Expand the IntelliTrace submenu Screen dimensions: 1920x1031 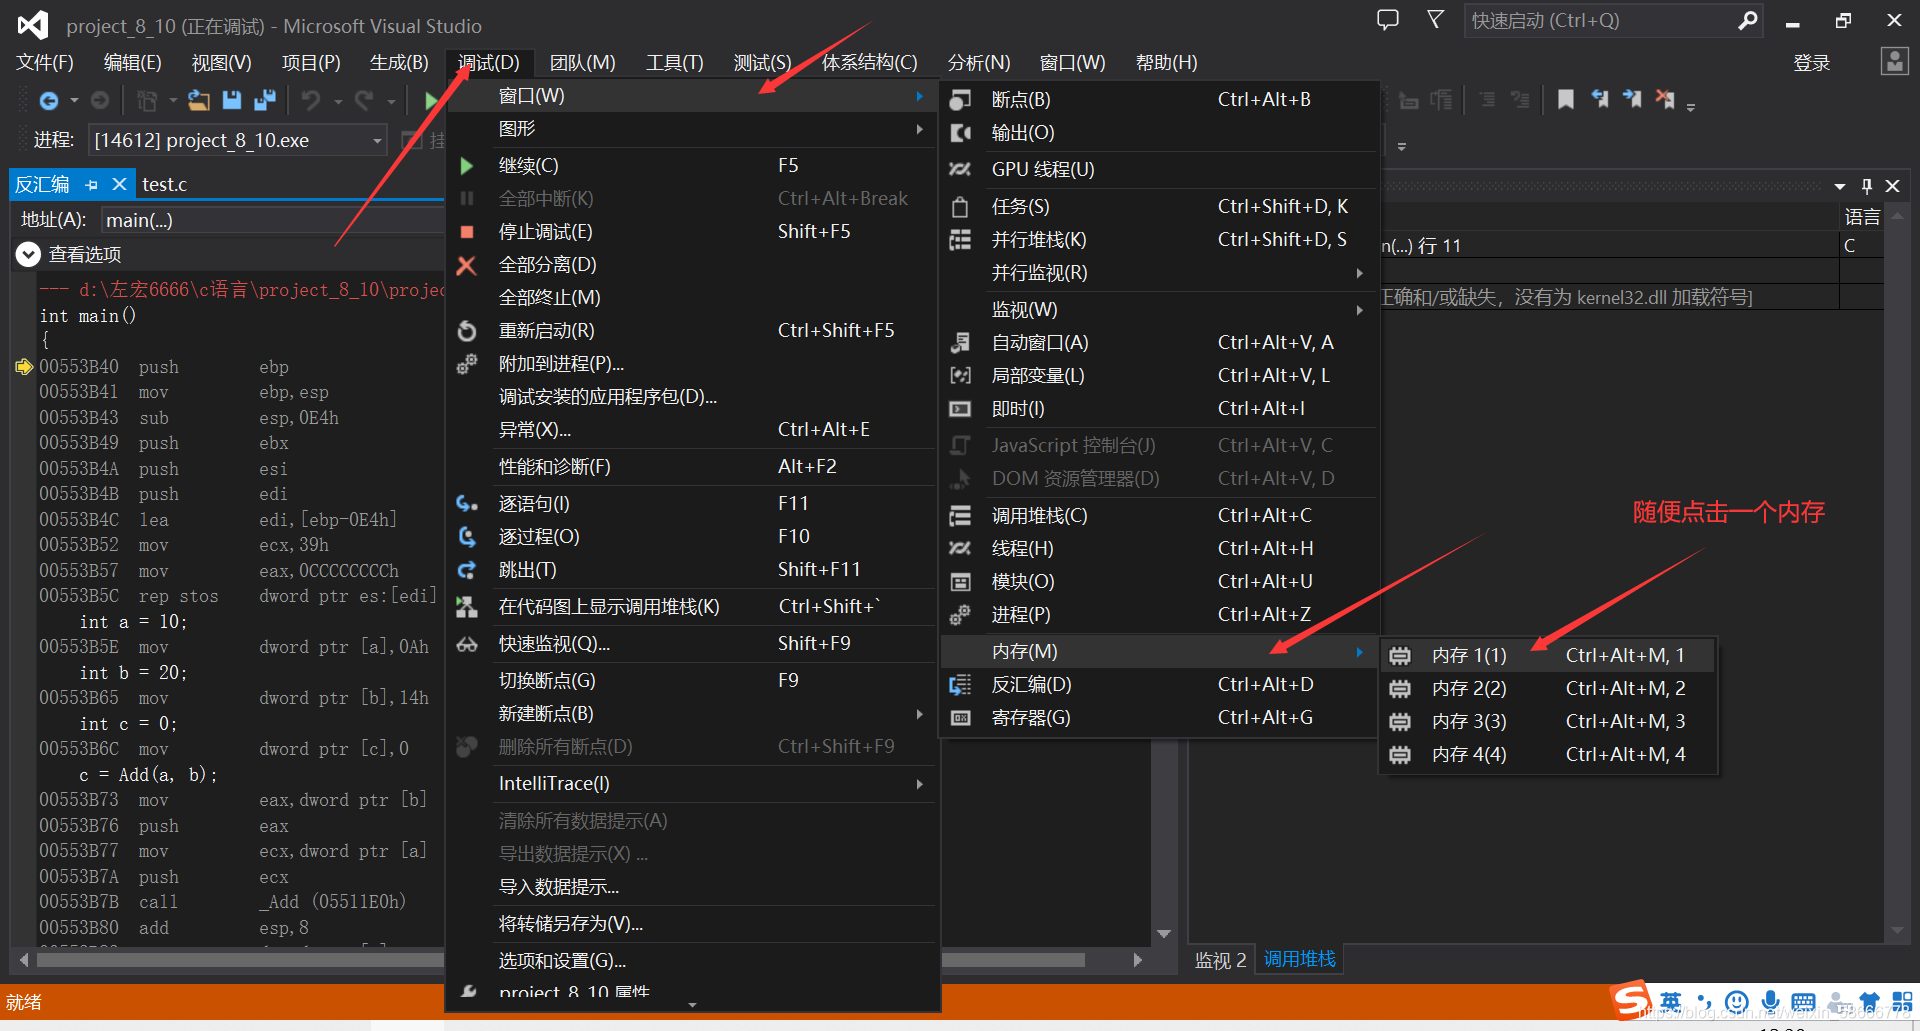pos(691,783)
